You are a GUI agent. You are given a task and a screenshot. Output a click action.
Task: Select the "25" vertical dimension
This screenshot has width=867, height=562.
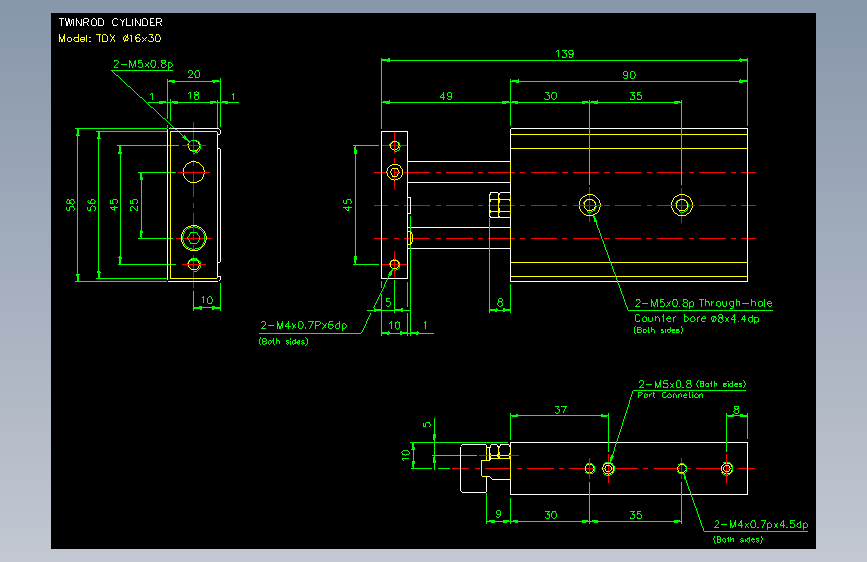[134, 205]
